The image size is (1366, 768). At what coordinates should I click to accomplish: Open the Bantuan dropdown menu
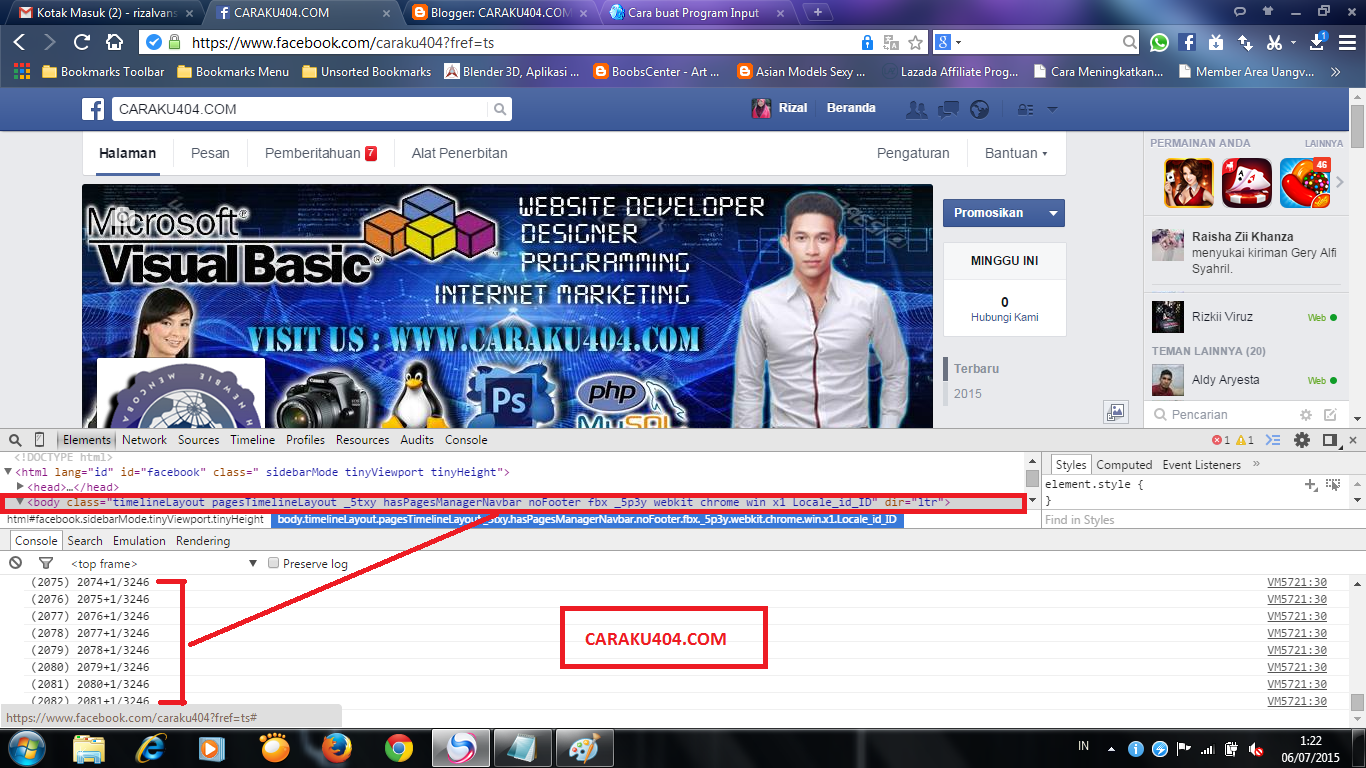click(x=1016, y=154)
